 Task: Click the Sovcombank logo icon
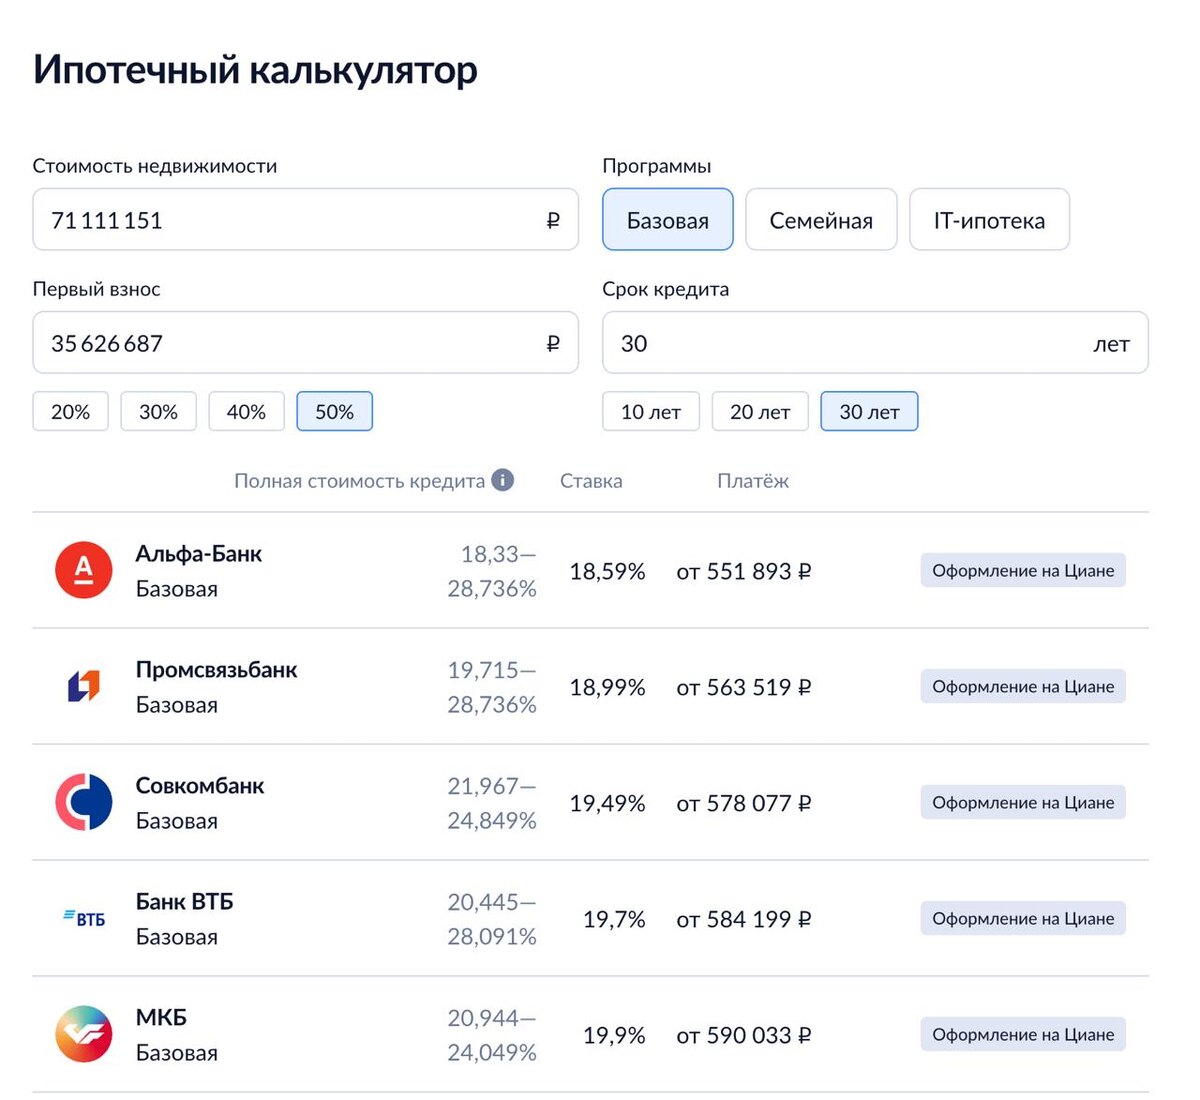click(x=84, y=802)
